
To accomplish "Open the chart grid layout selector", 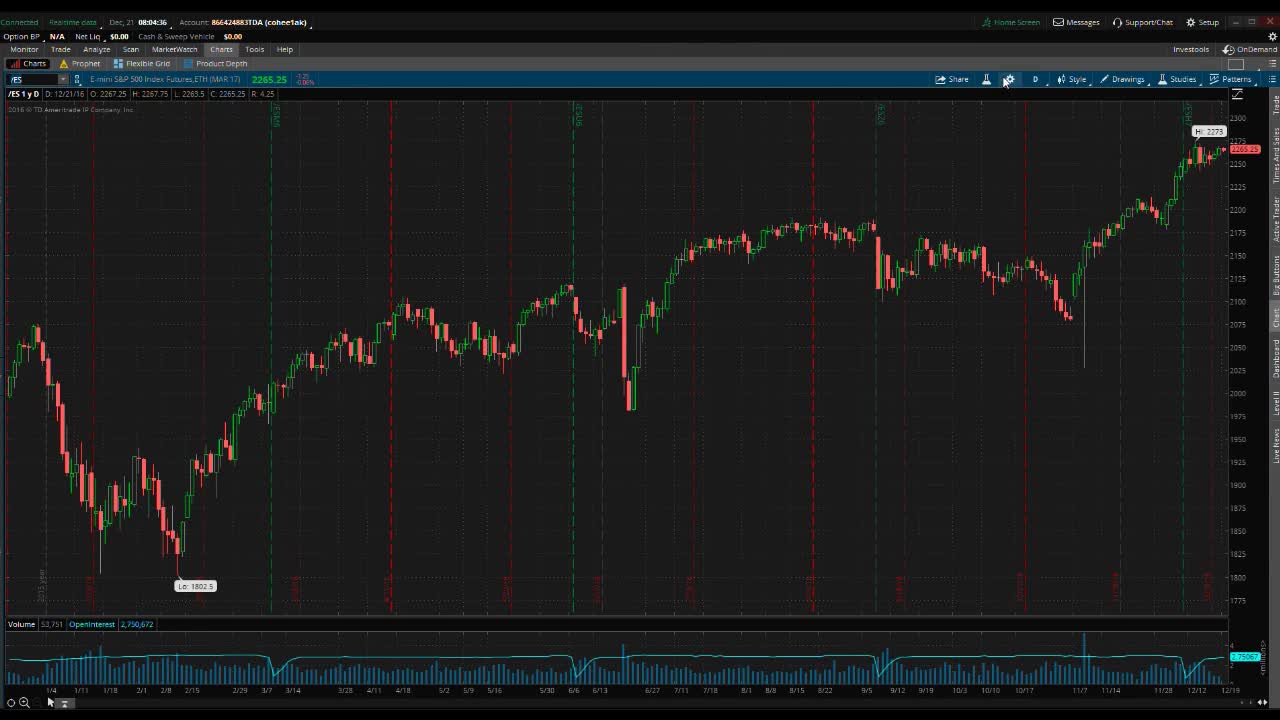I will coord(1236,64).
